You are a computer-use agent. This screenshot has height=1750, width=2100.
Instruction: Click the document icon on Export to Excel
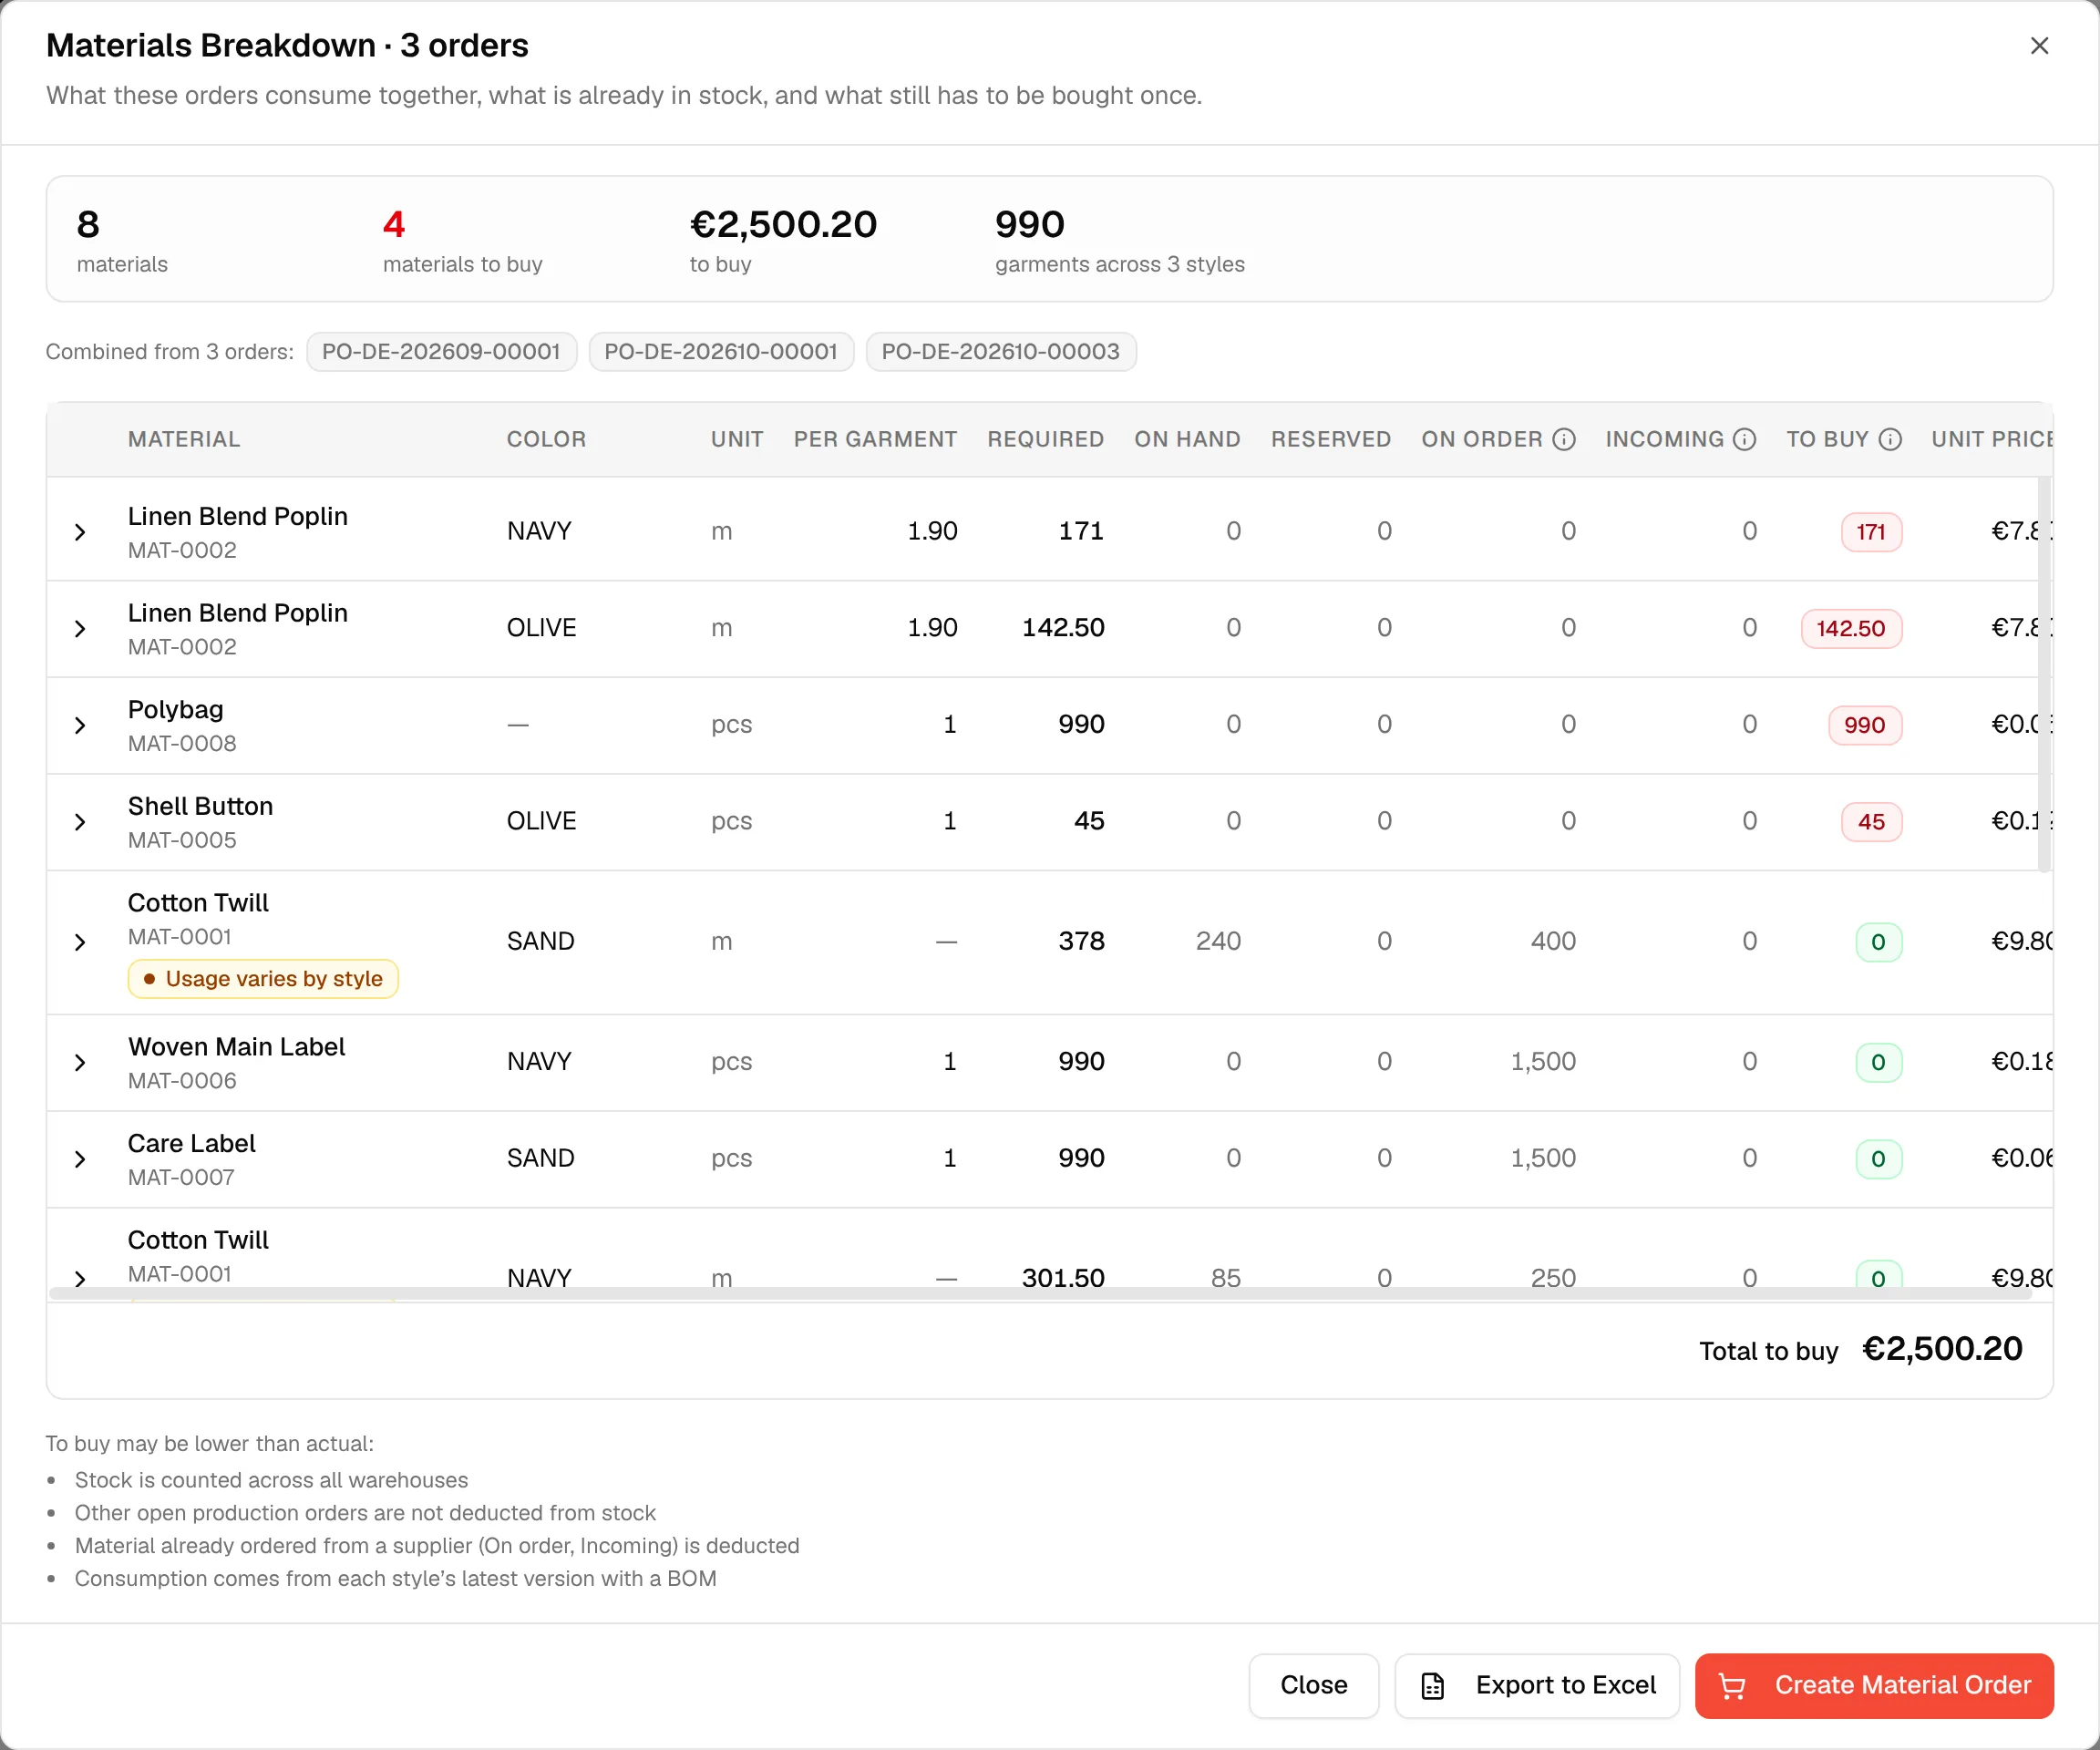tap(1433, 1686)
